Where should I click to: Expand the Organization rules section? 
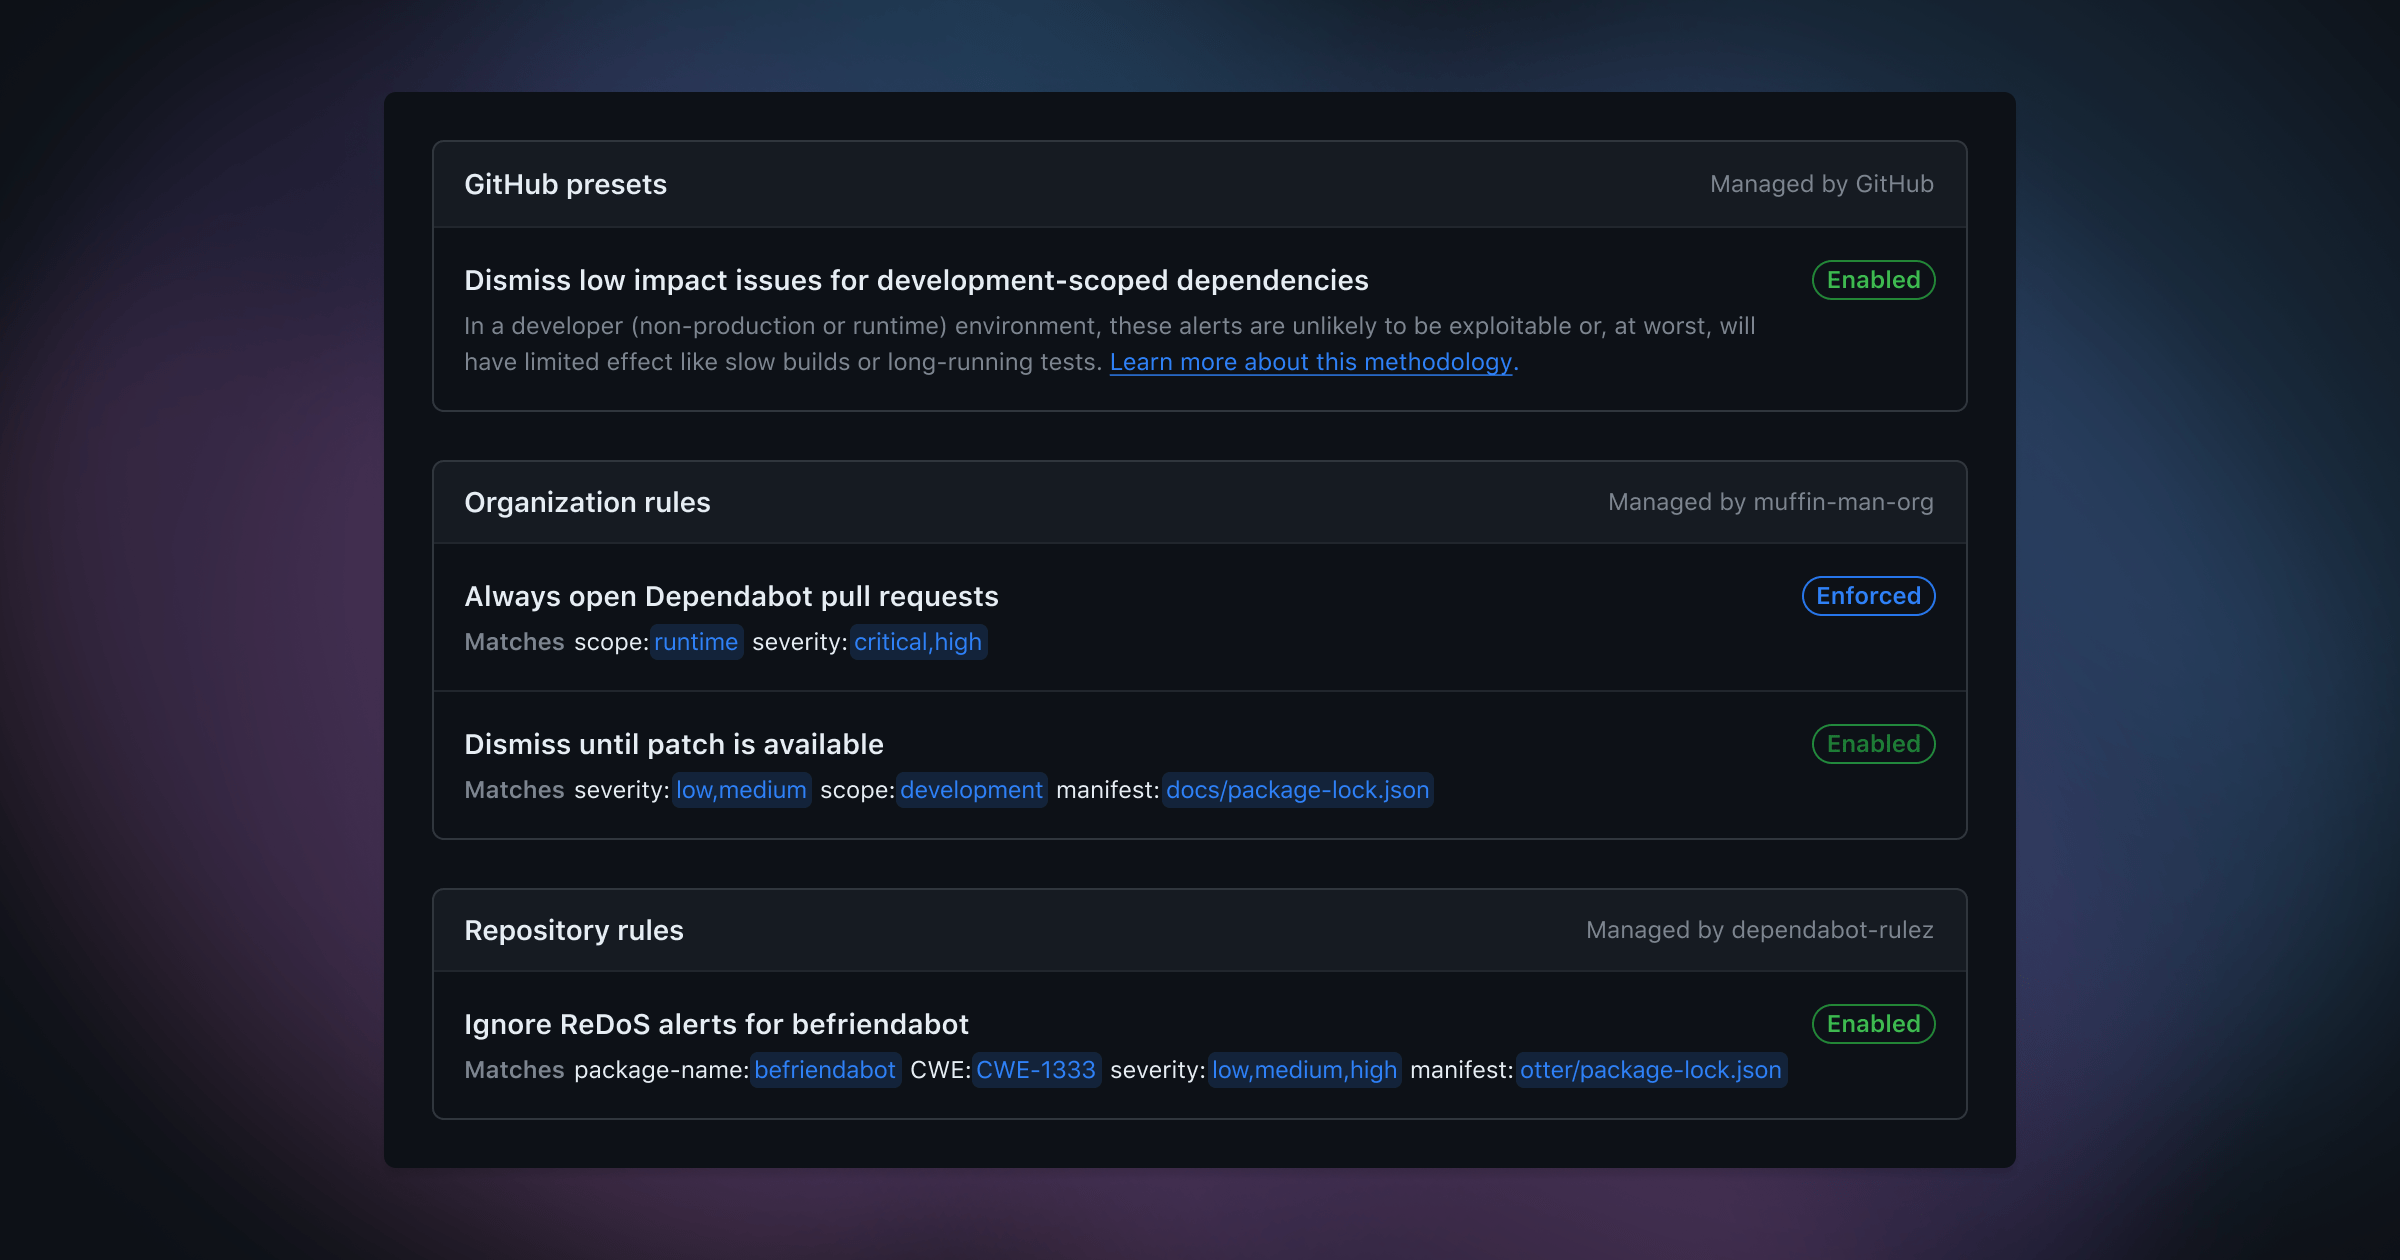pos(587,501)
